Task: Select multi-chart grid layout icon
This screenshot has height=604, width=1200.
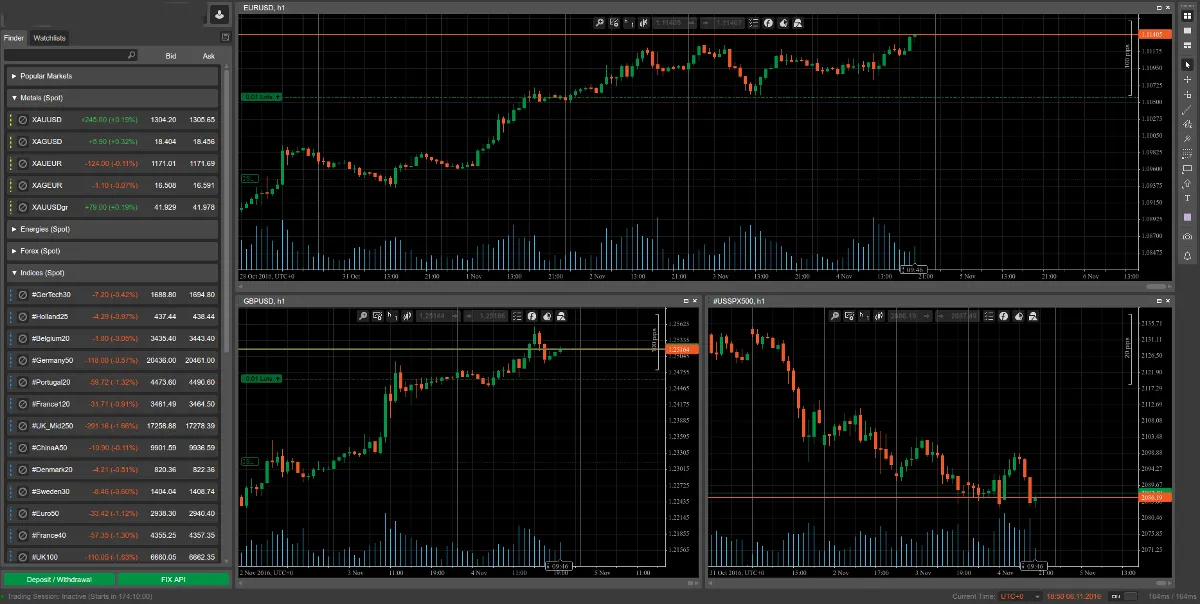Action: 1187,16
